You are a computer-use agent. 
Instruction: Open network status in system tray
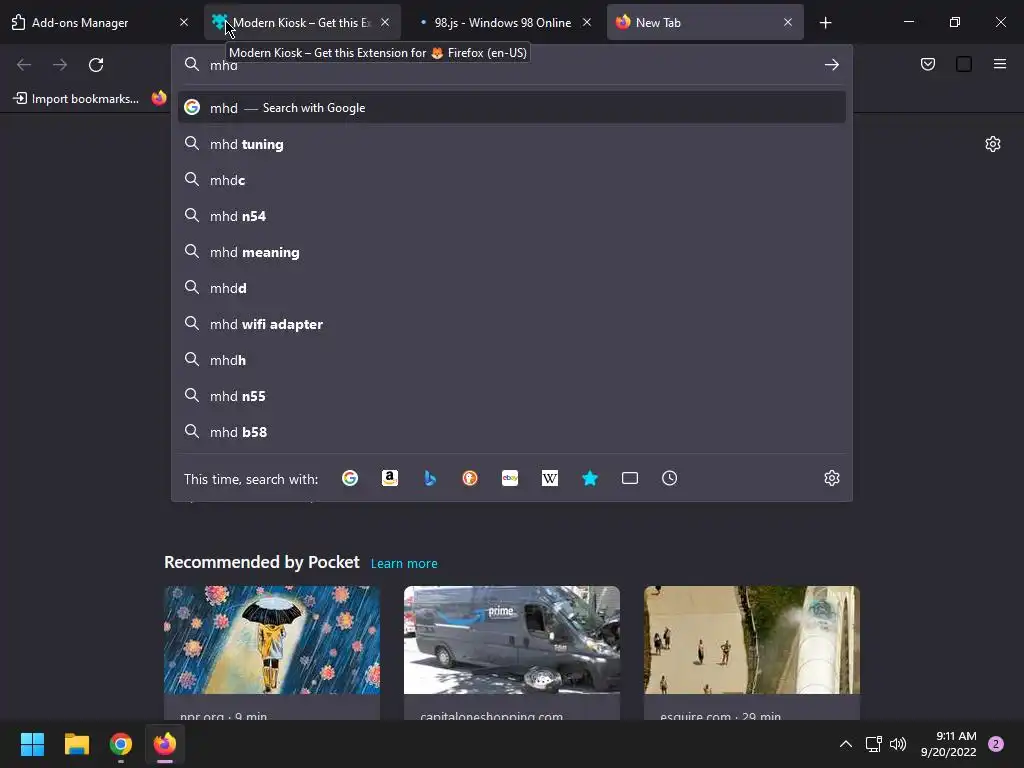click(x=873, y=744)
